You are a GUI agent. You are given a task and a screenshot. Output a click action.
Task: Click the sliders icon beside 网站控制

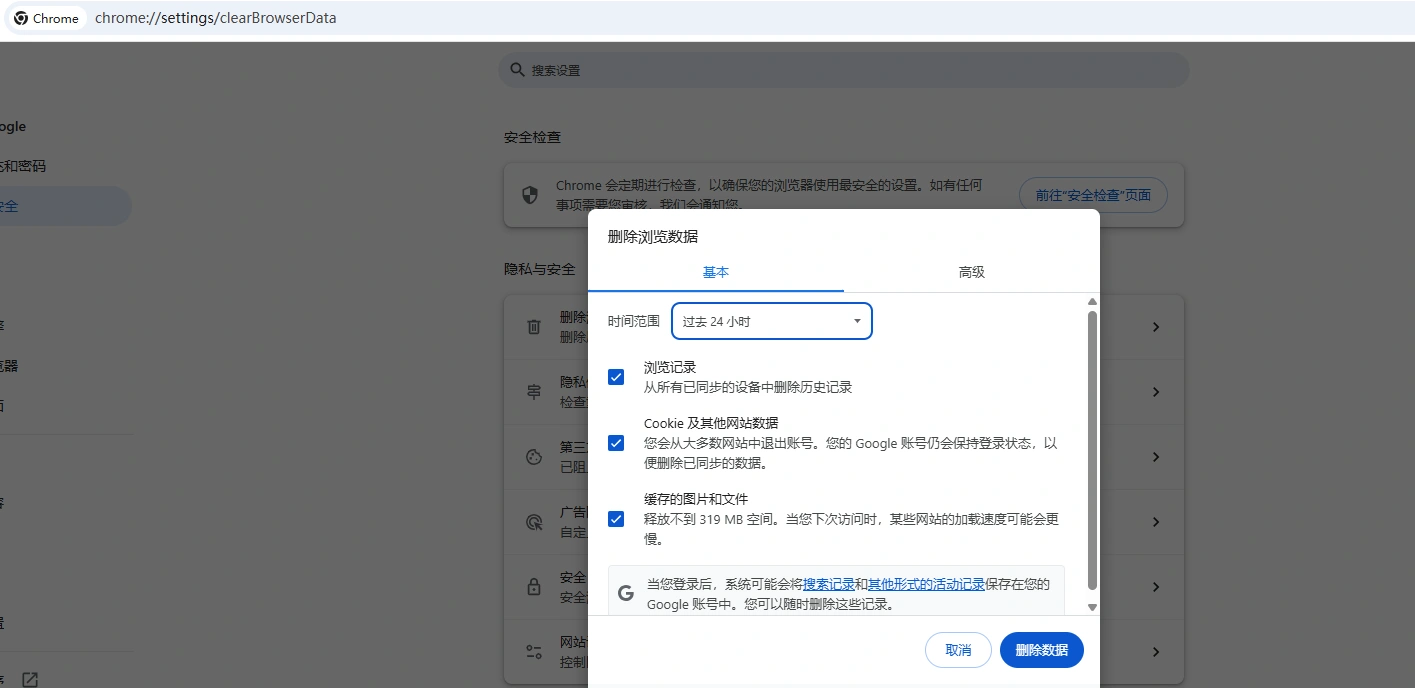(534, 651)
